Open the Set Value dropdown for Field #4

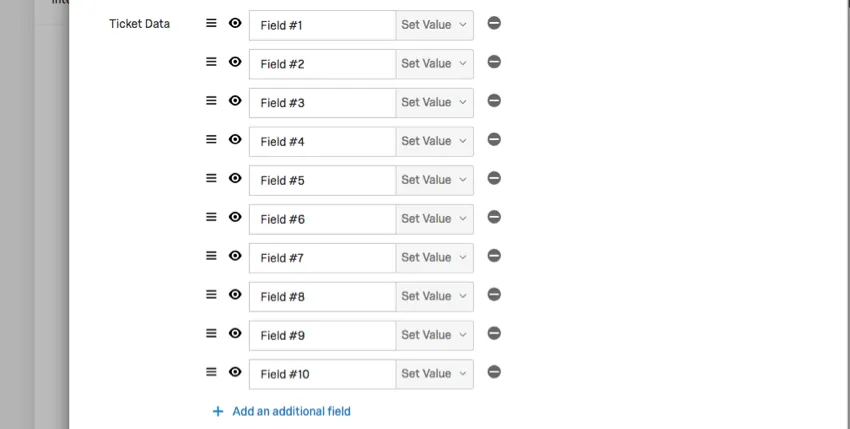pyautogui.click(x=435, y=141)
